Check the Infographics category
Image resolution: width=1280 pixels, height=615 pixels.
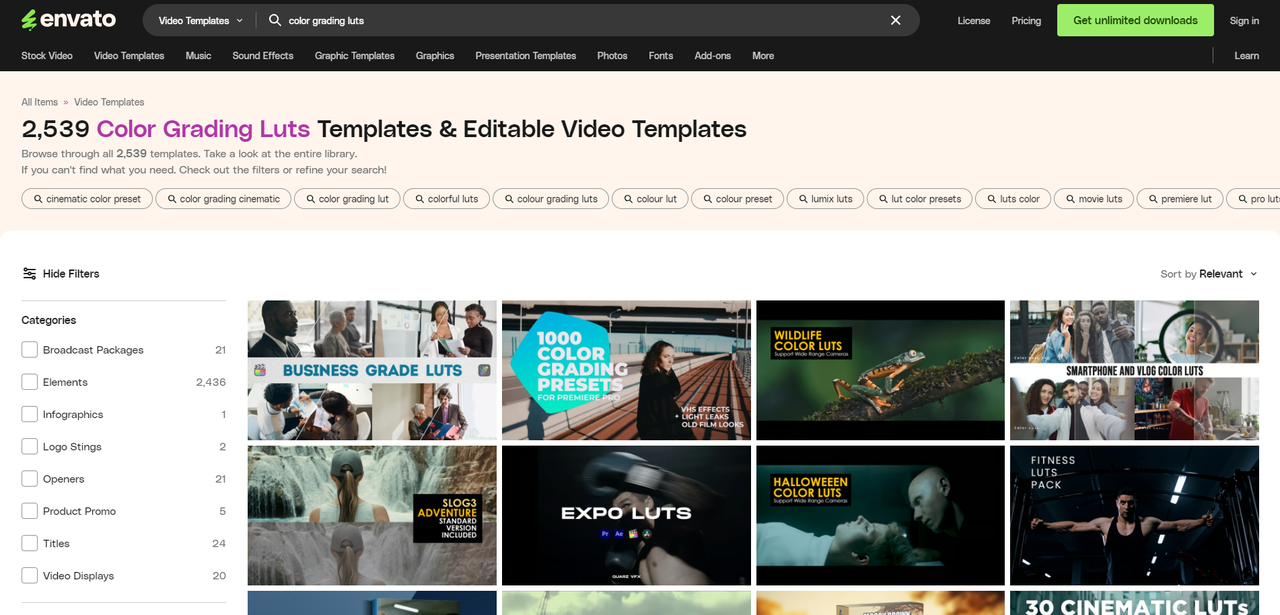click(x=30, y=414)
